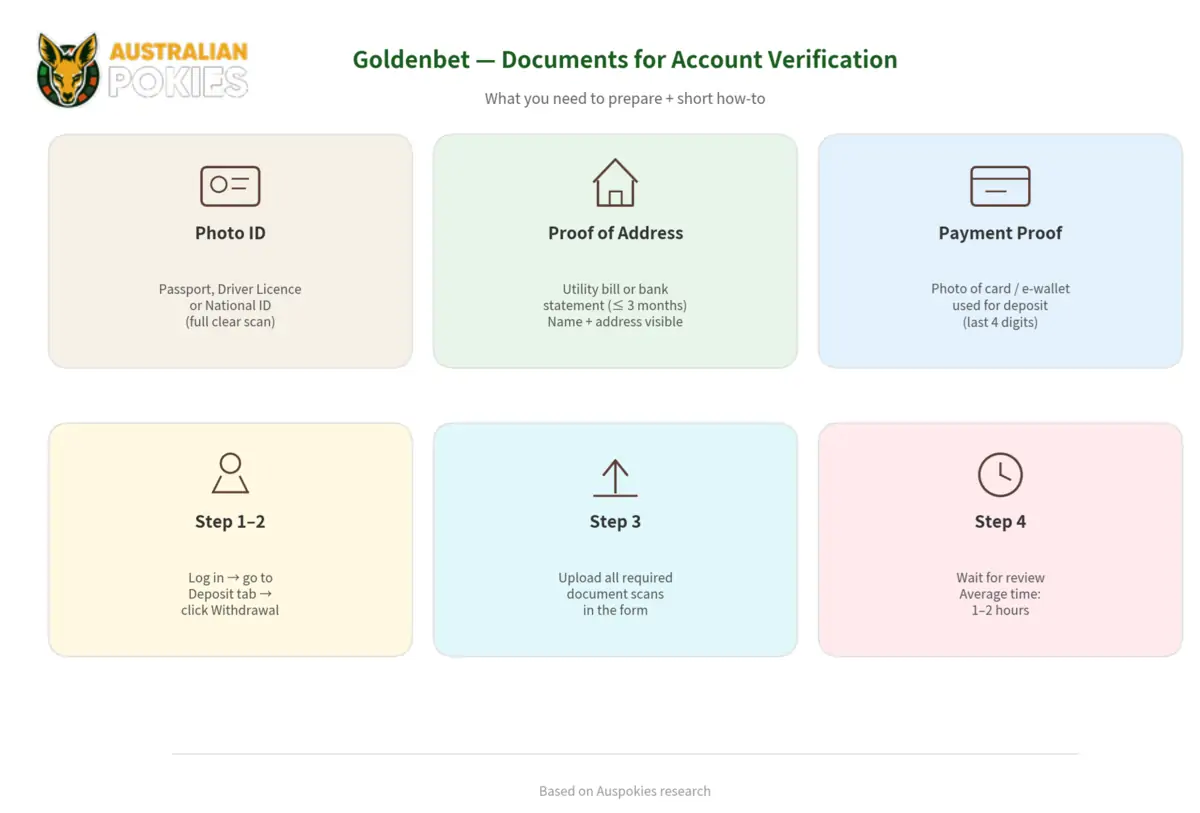
Task: Click the text 'Passport, Driver Licence'
Action: (x=230, y=289)
